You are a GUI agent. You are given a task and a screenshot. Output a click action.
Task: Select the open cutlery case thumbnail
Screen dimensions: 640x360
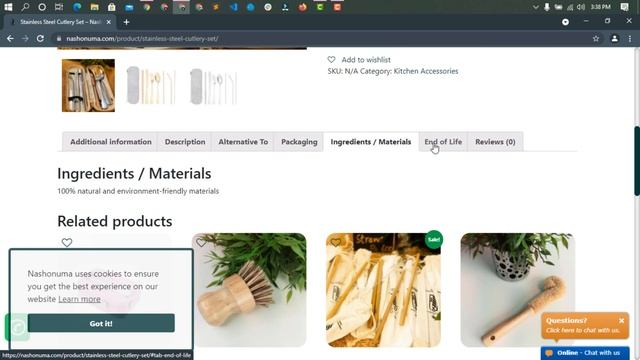(88, 85)
